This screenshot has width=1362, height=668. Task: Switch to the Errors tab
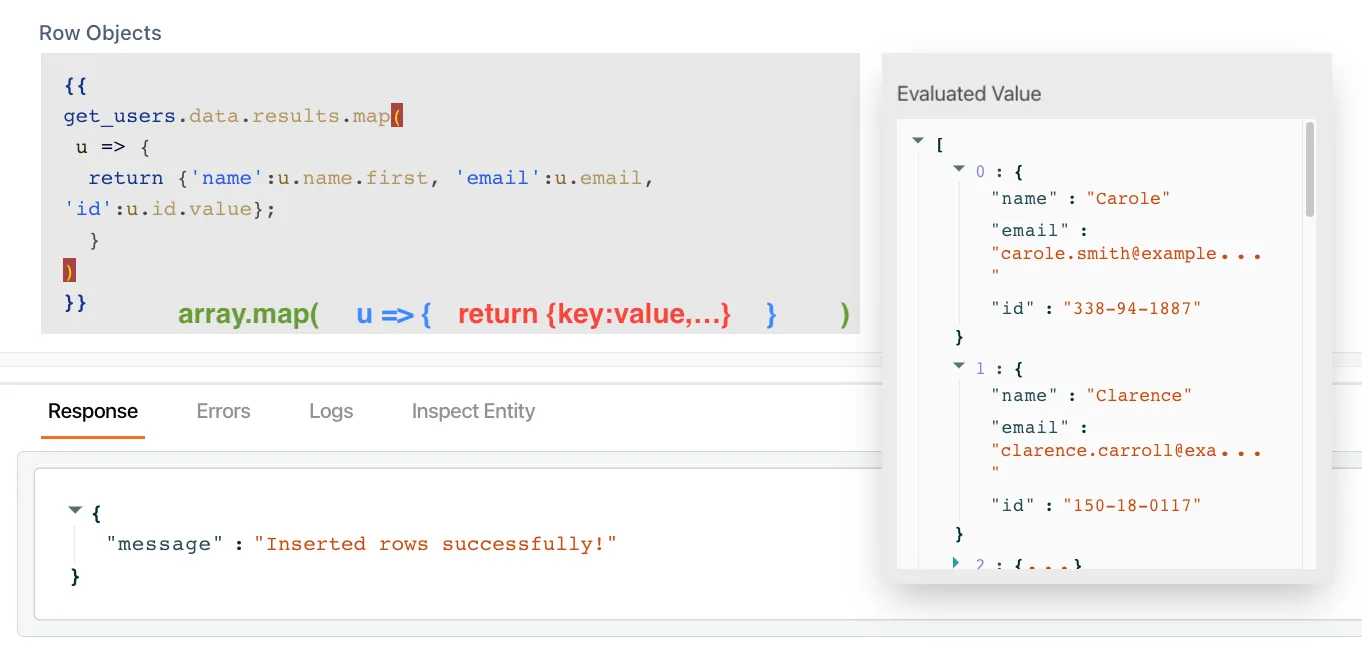[x=223, y=411]
